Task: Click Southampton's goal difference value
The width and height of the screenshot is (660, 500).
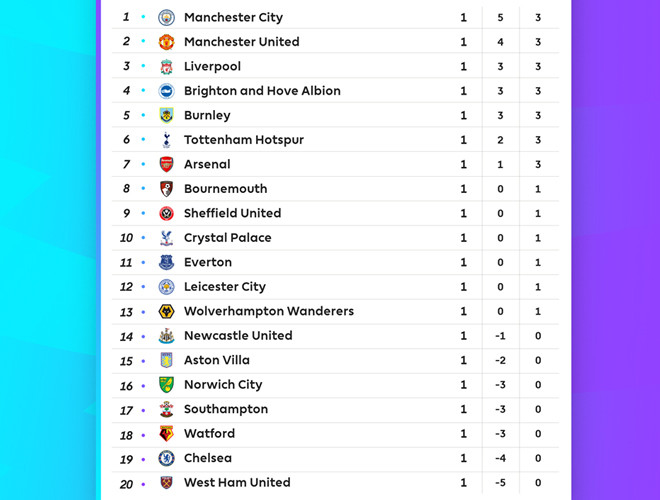Action: (x=500, y=409)
